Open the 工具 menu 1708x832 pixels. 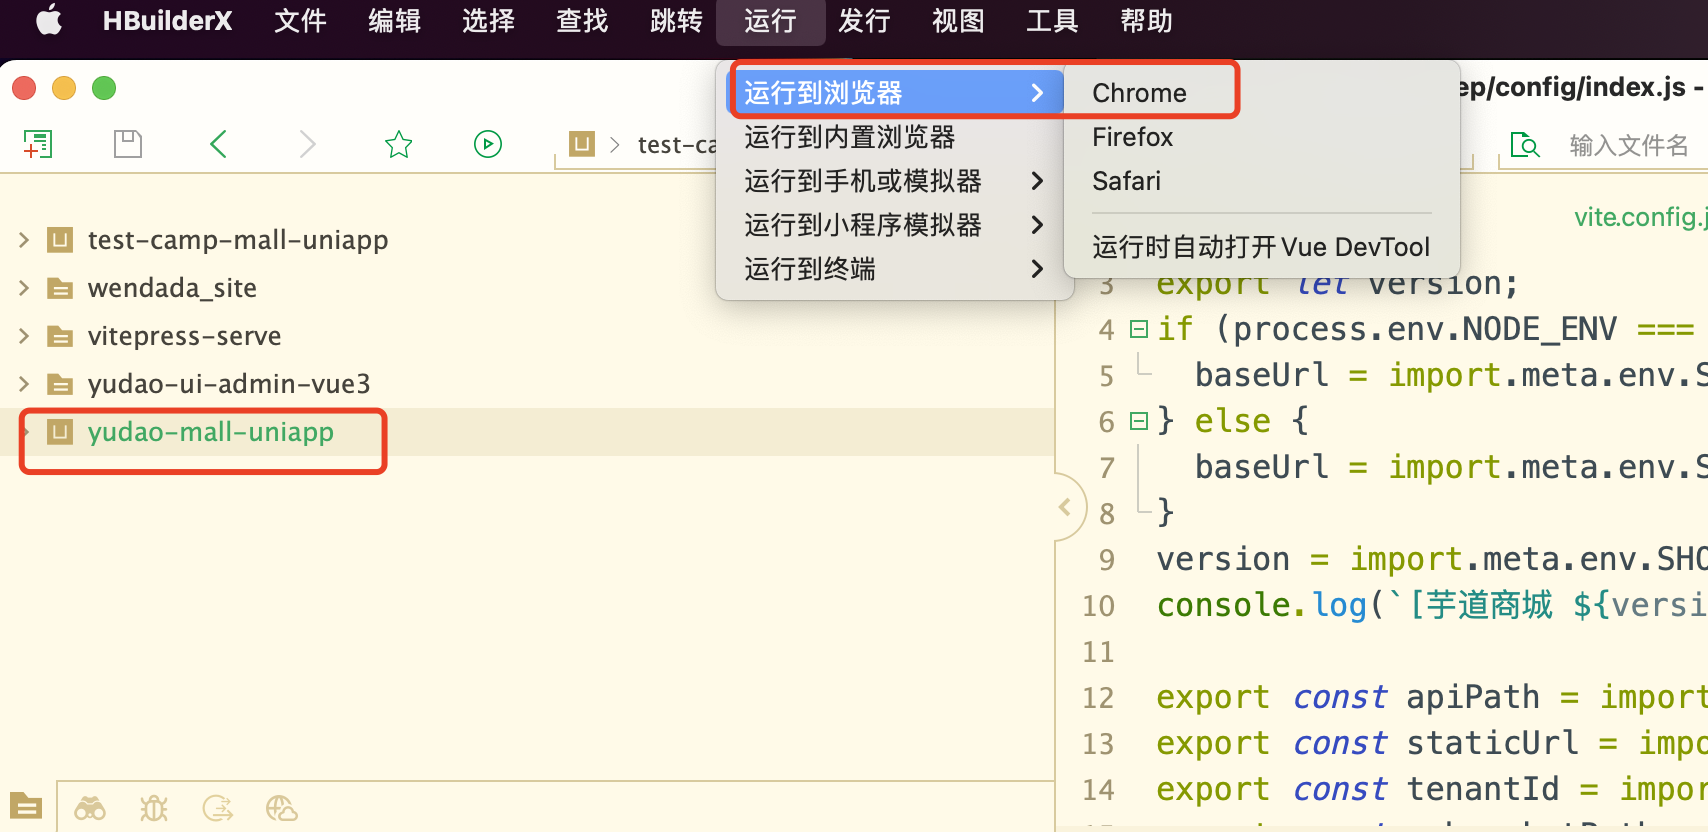coord(1052,20)
